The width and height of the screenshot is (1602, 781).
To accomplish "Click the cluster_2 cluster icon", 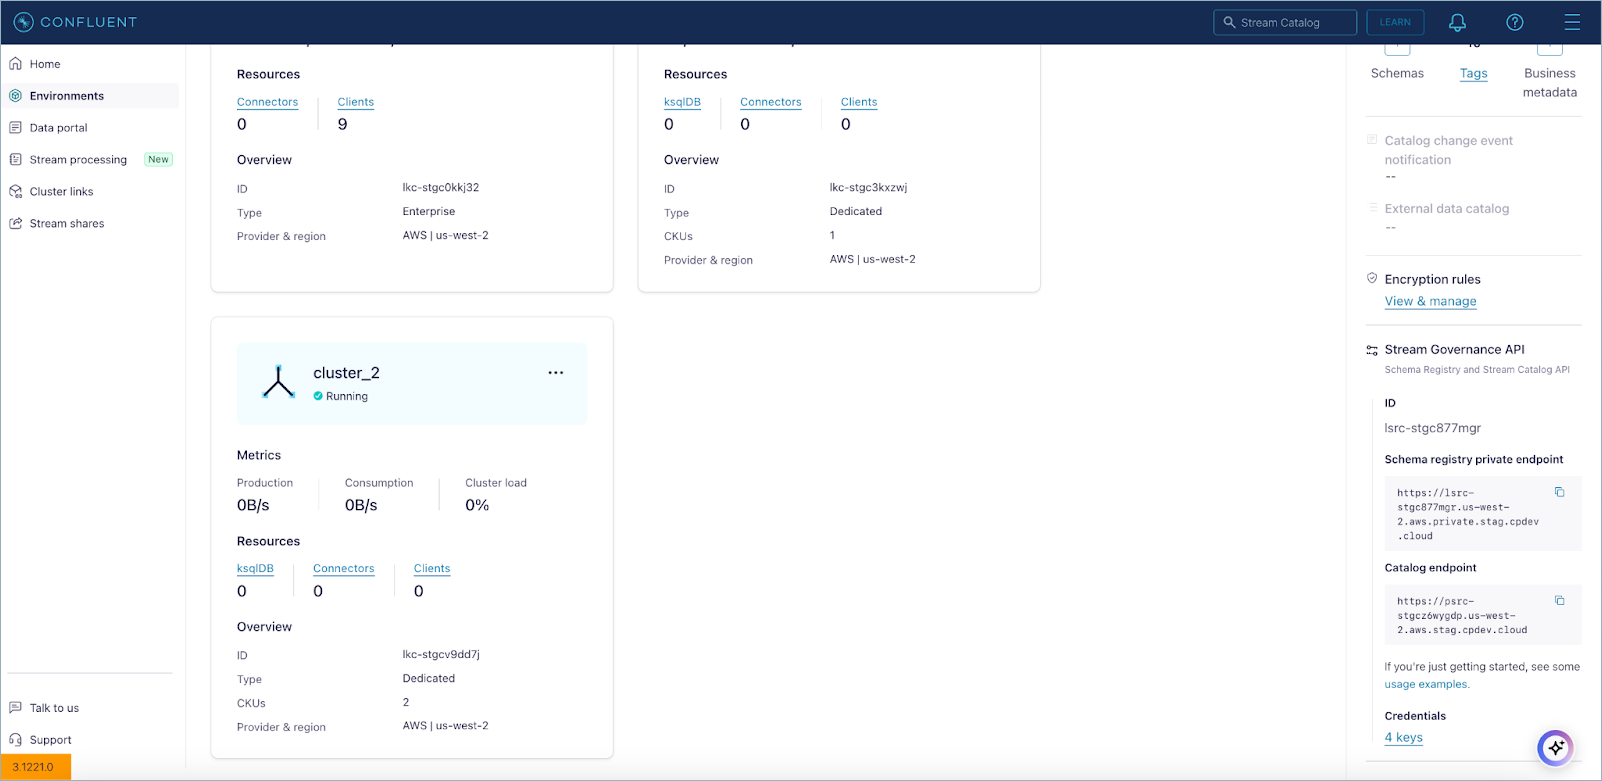I will [x=278, y=383].
